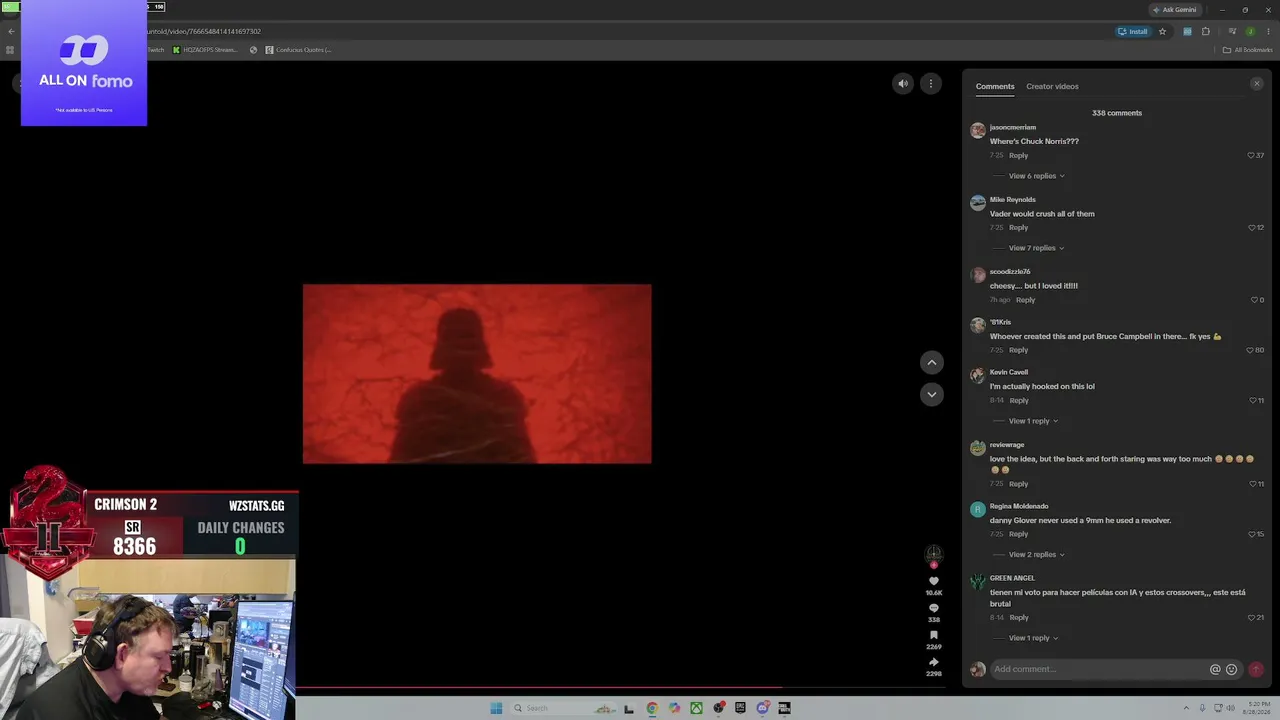
Task: Open Epic Games Launcher from the taskbar
Action: pyautogui.click(x=740, y=708)
